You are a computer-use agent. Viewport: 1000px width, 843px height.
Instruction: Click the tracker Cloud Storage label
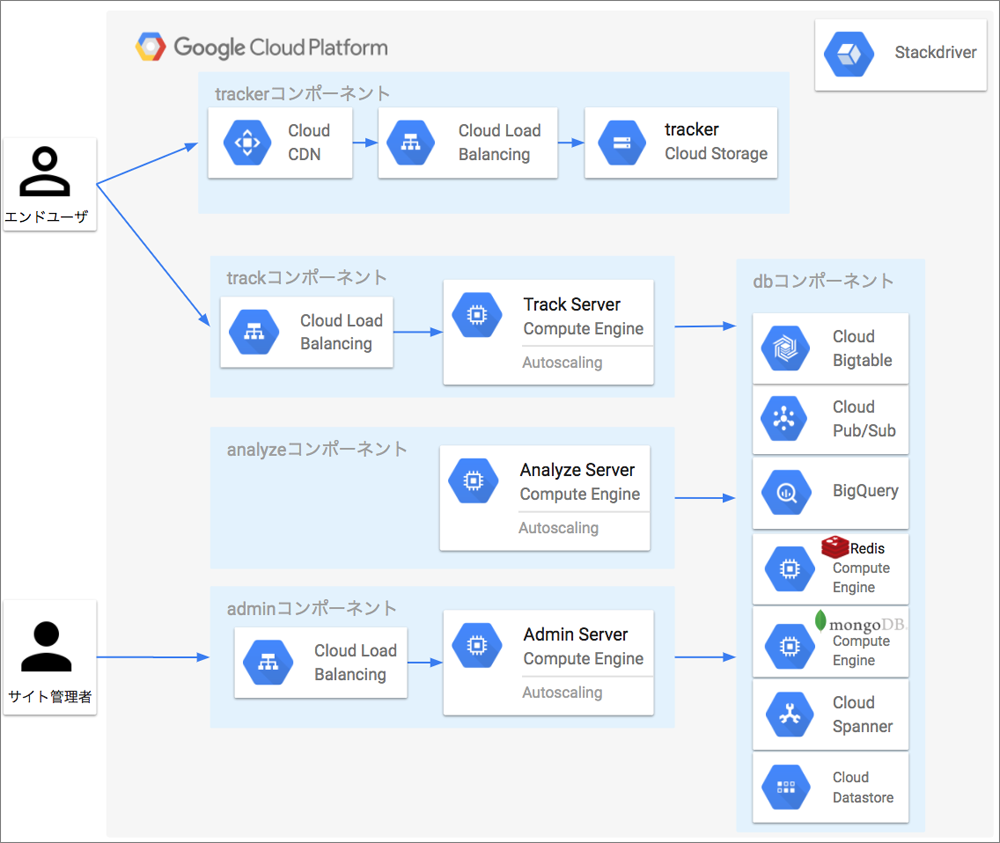tap(716, 142)
